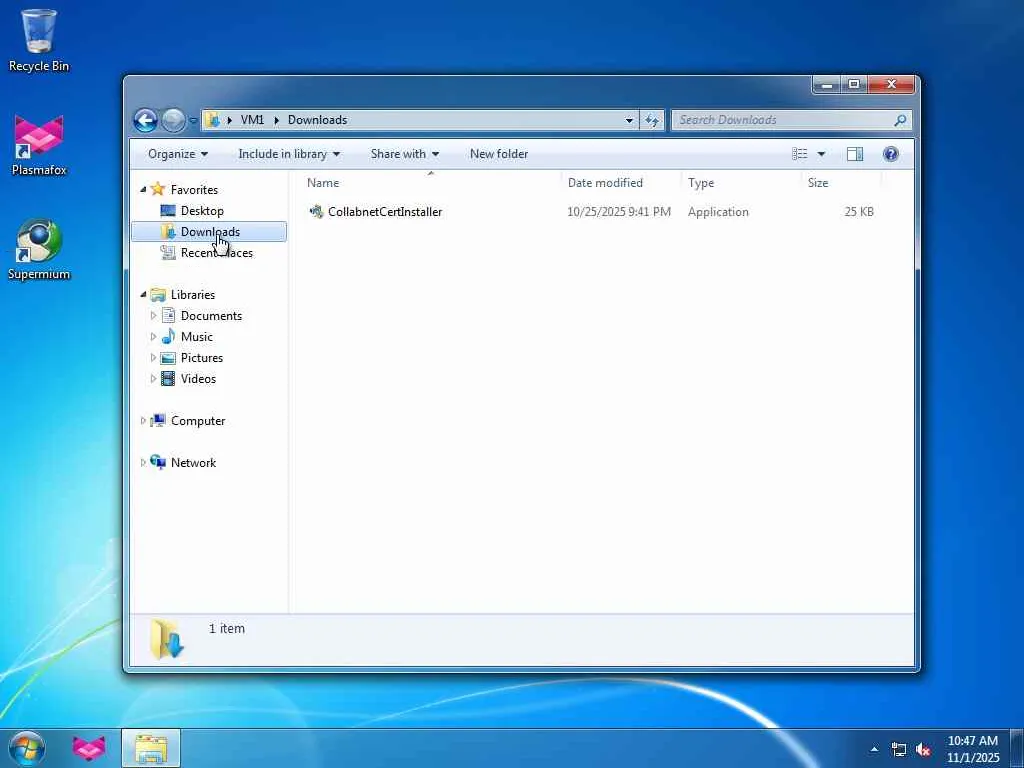
Task: Open Plasmafox from the taskbar
Action: coord(89,748)
